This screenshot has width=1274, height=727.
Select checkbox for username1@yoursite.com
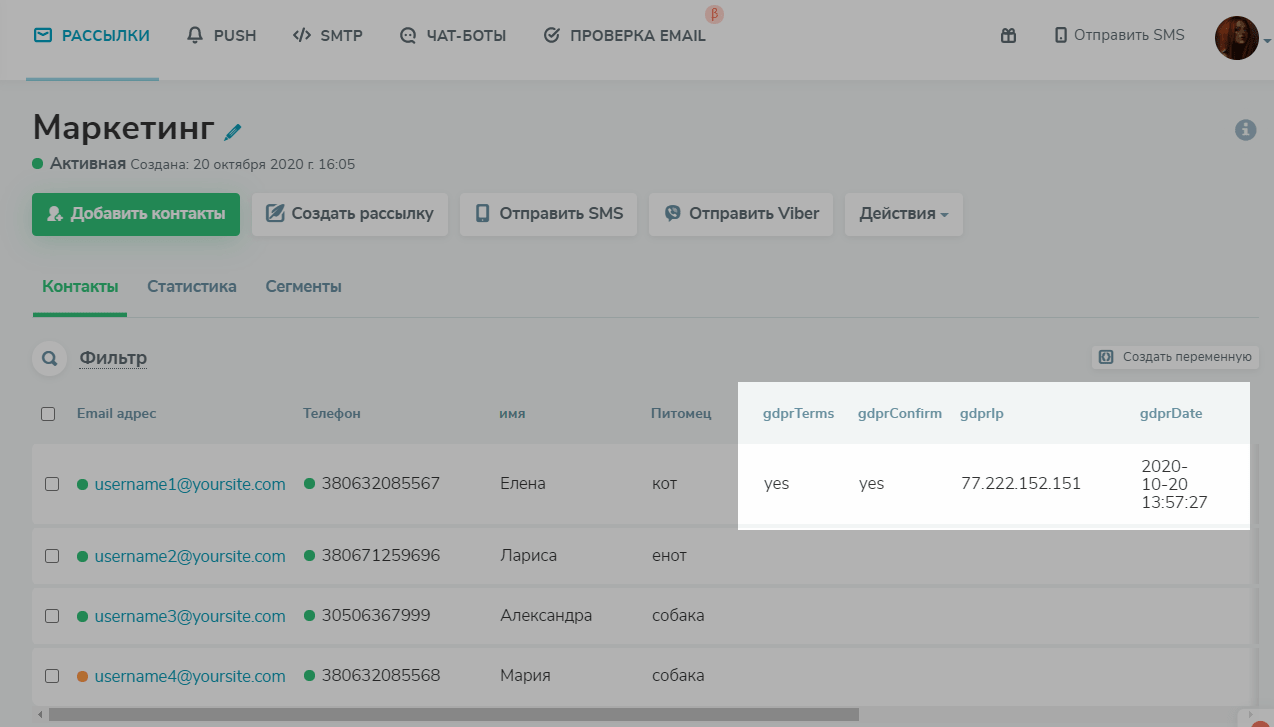click(52, 484)
